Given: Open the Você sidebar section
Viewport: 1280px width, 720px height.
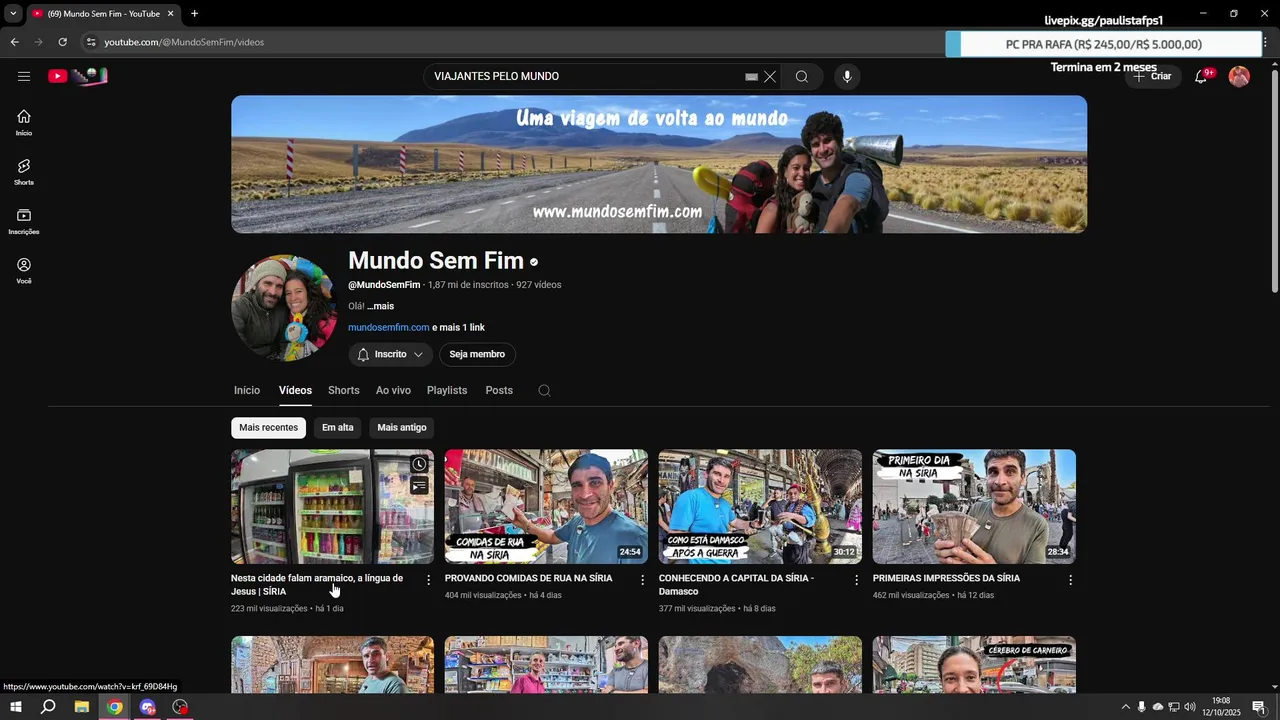Looking at the screenshot, I should click(24, 271).
